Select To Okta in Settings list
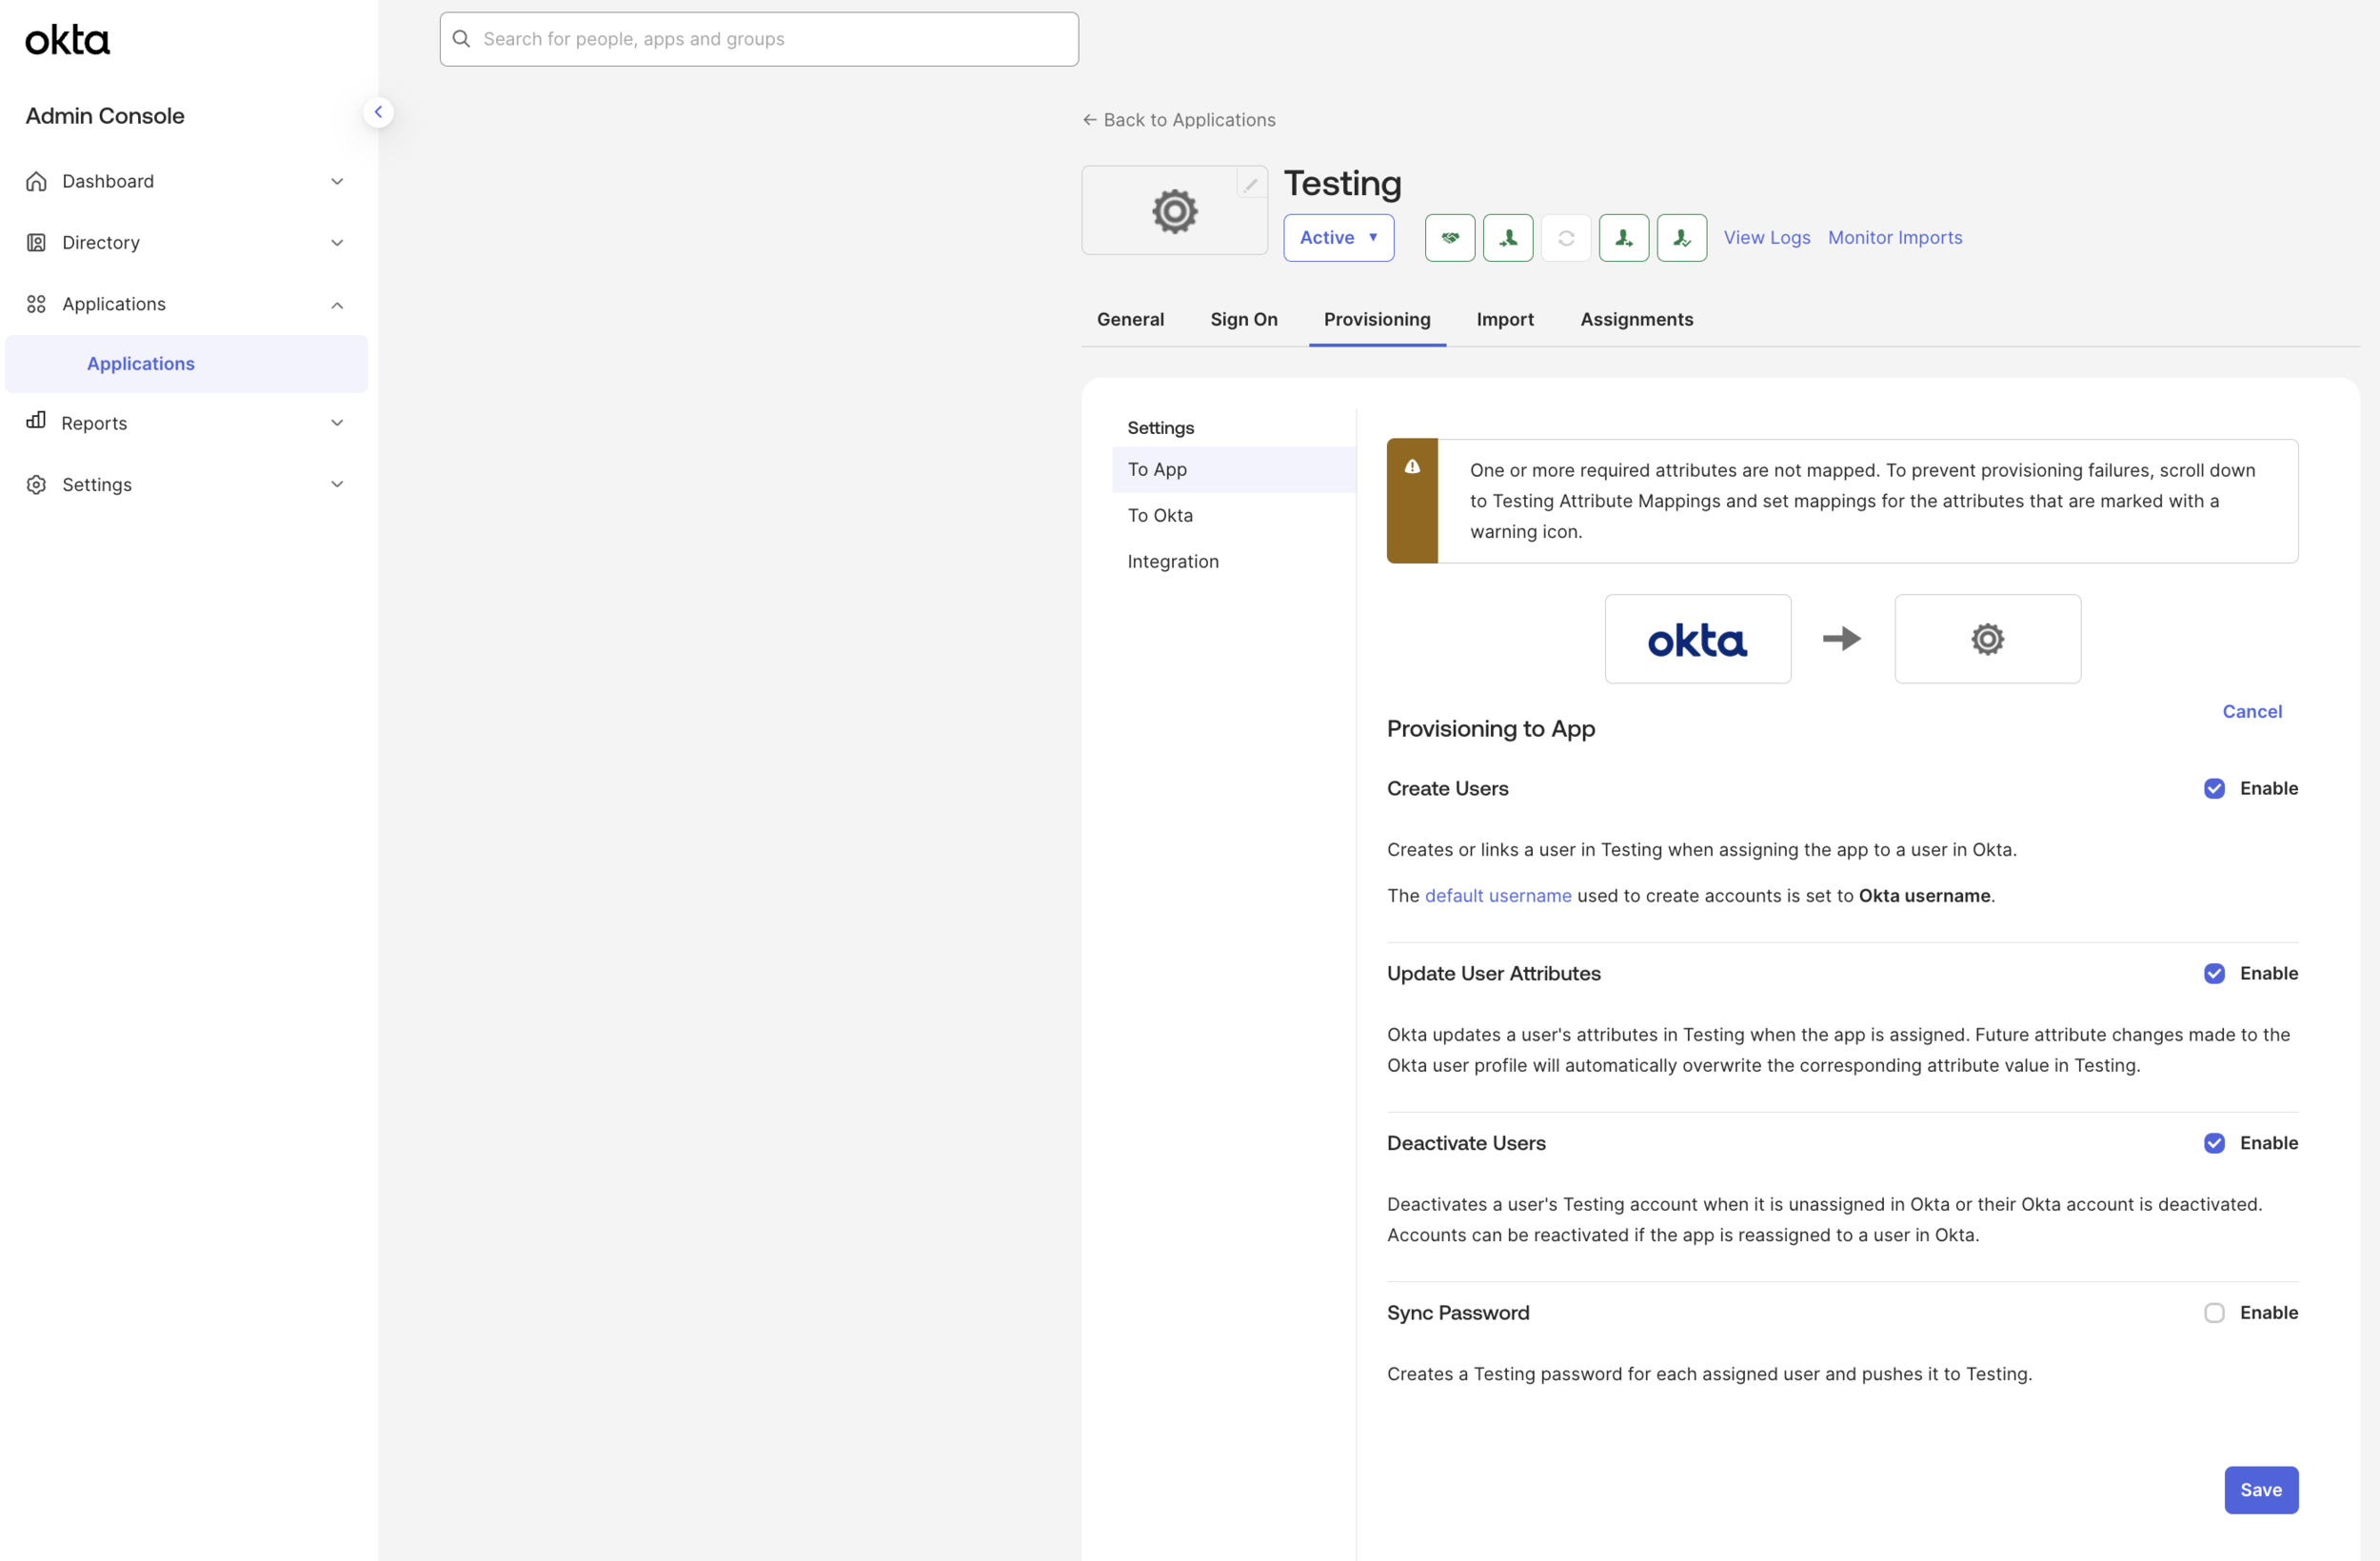Viewport: 2380px width, 1561px height. (x=1233, y=515)
